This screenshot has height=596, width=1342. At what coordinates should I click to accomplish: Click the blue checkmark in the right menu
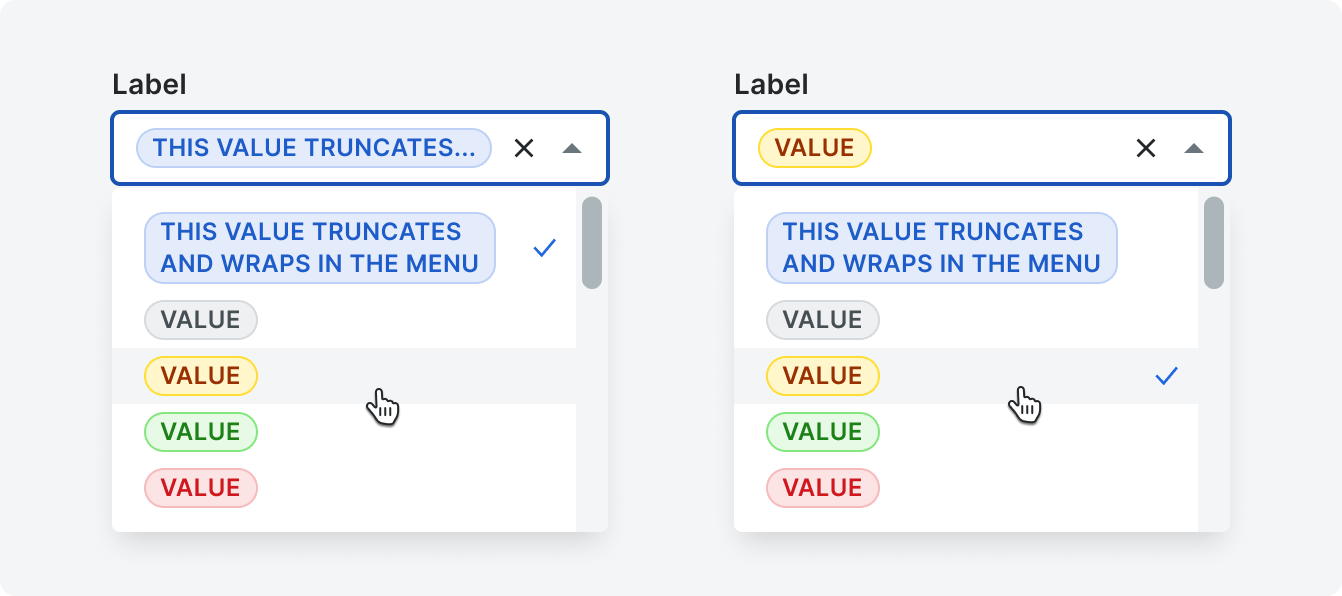click(x=1167, y=376)
